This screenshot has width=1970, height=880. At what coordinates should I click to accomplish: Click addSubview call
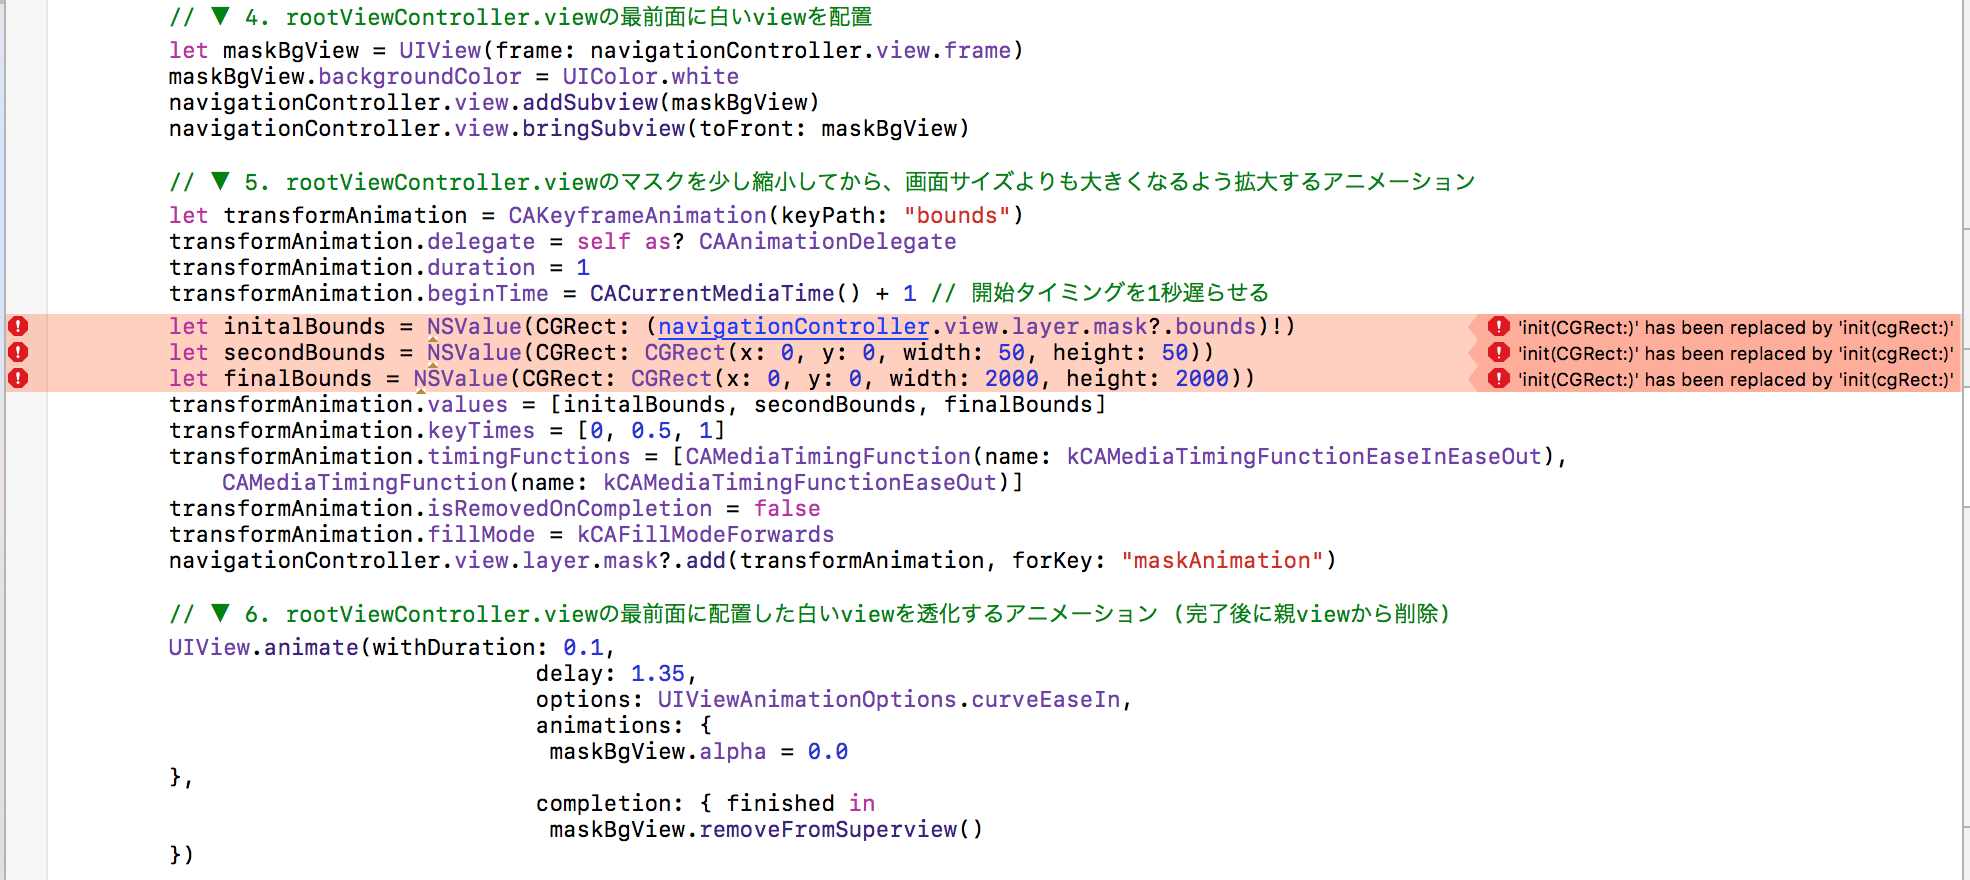pyautogui.click(x=590, y=103)
